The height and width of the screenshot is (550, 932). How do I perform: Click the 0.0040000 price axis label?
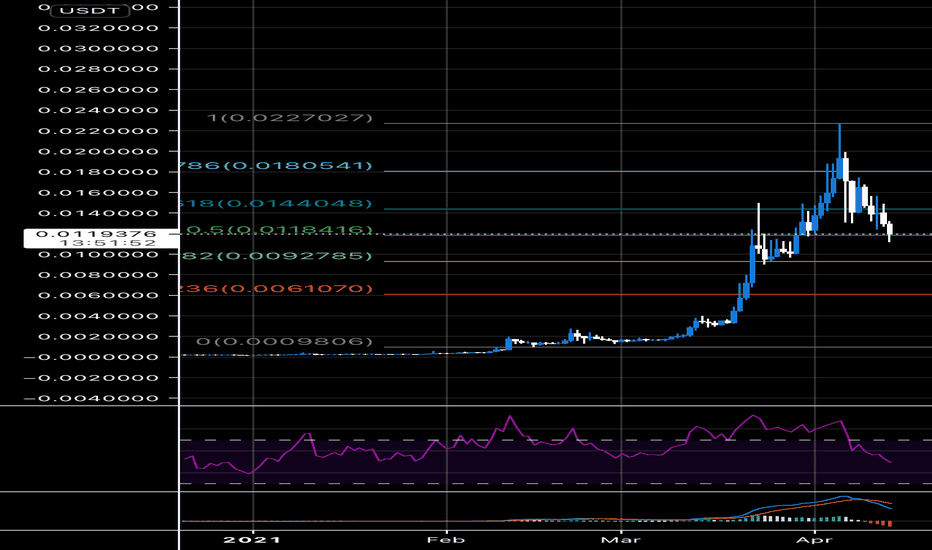point(99,316)
